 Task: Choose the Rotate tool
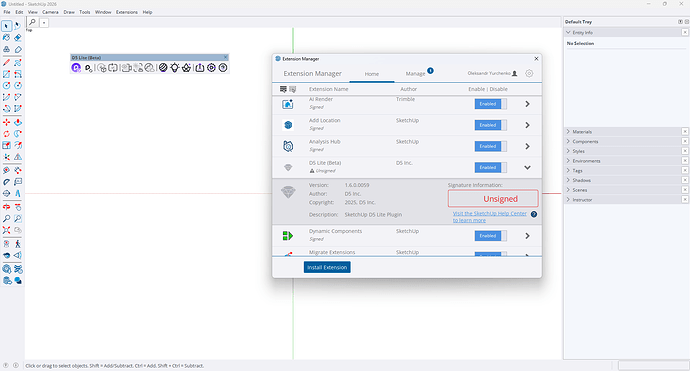[x=7, y=134]
